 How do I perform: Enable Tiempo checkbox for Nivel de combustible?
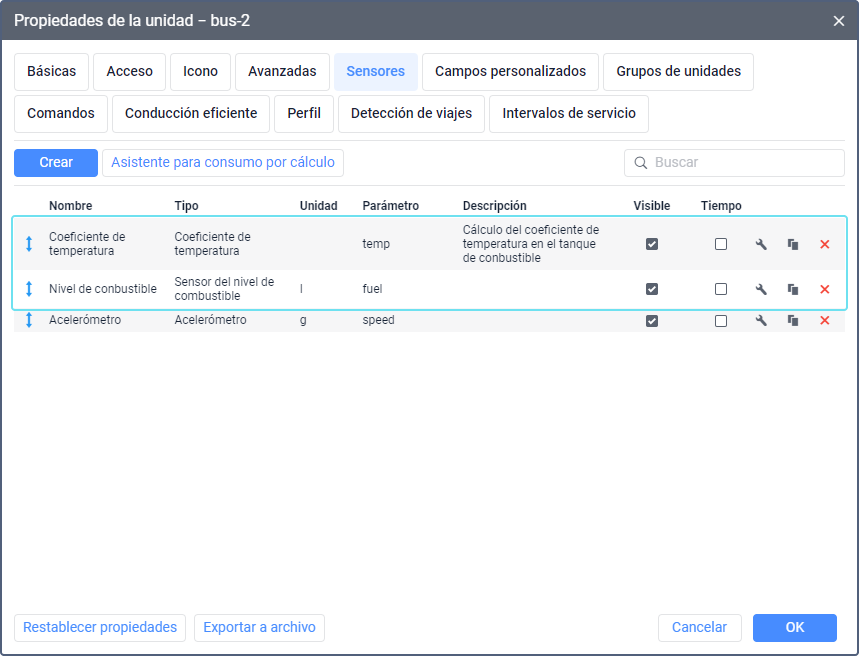[x=721, y=289]
